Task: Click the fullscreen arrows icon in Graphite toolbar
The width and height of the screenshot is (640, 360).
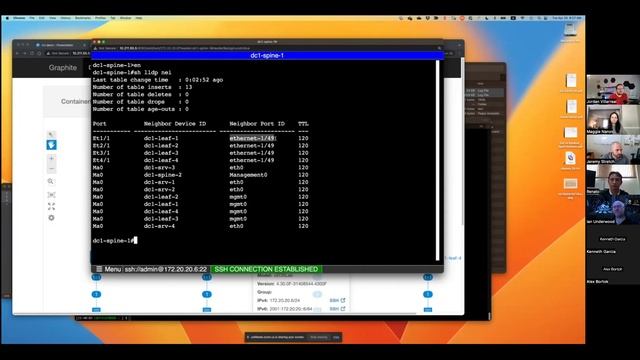Action: 51,207
